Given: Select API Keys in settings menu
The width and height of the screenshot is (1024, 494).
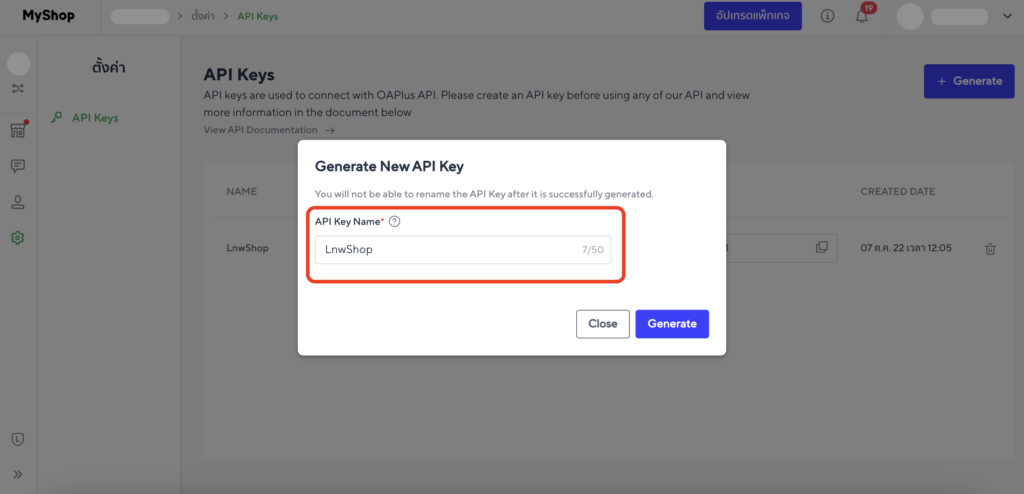Looking at the screenshot, I should click(x=95, y=118).
